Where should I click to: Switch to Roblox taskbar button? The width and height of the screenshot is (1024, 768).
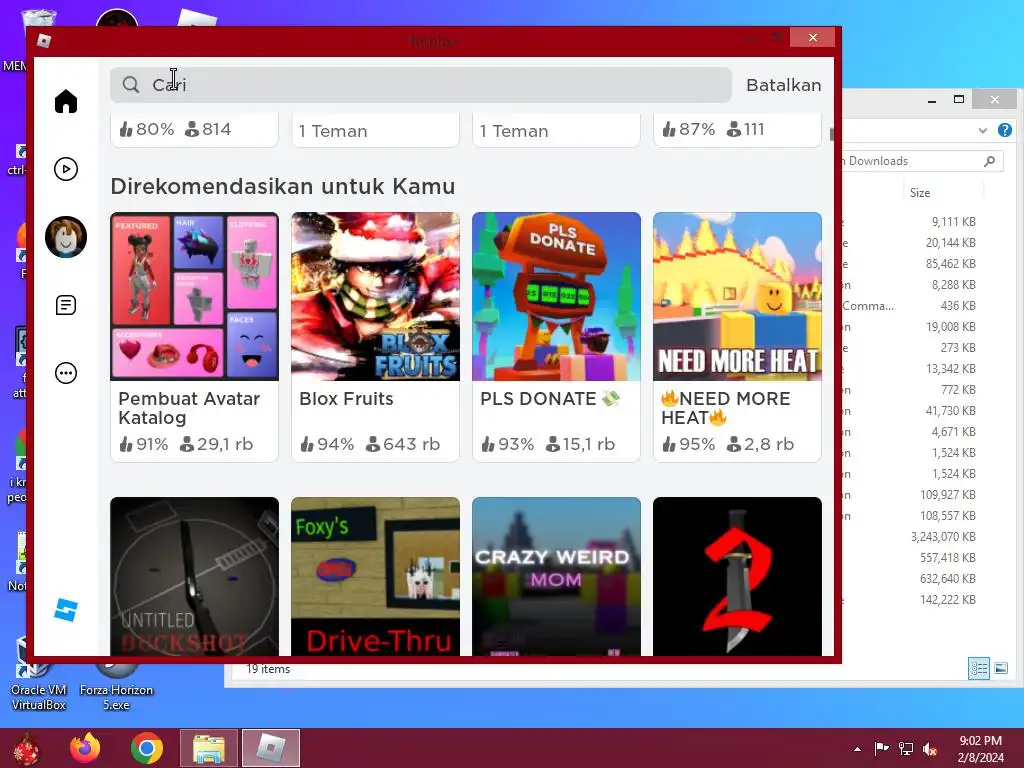(x=271, y=748)
